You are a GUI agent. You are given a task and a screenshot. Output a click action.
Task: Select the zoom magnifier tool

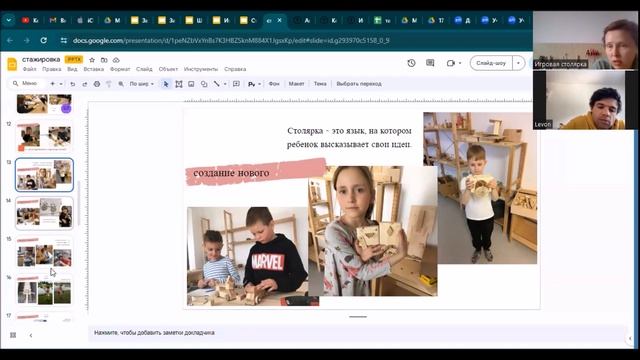(121, 84)
